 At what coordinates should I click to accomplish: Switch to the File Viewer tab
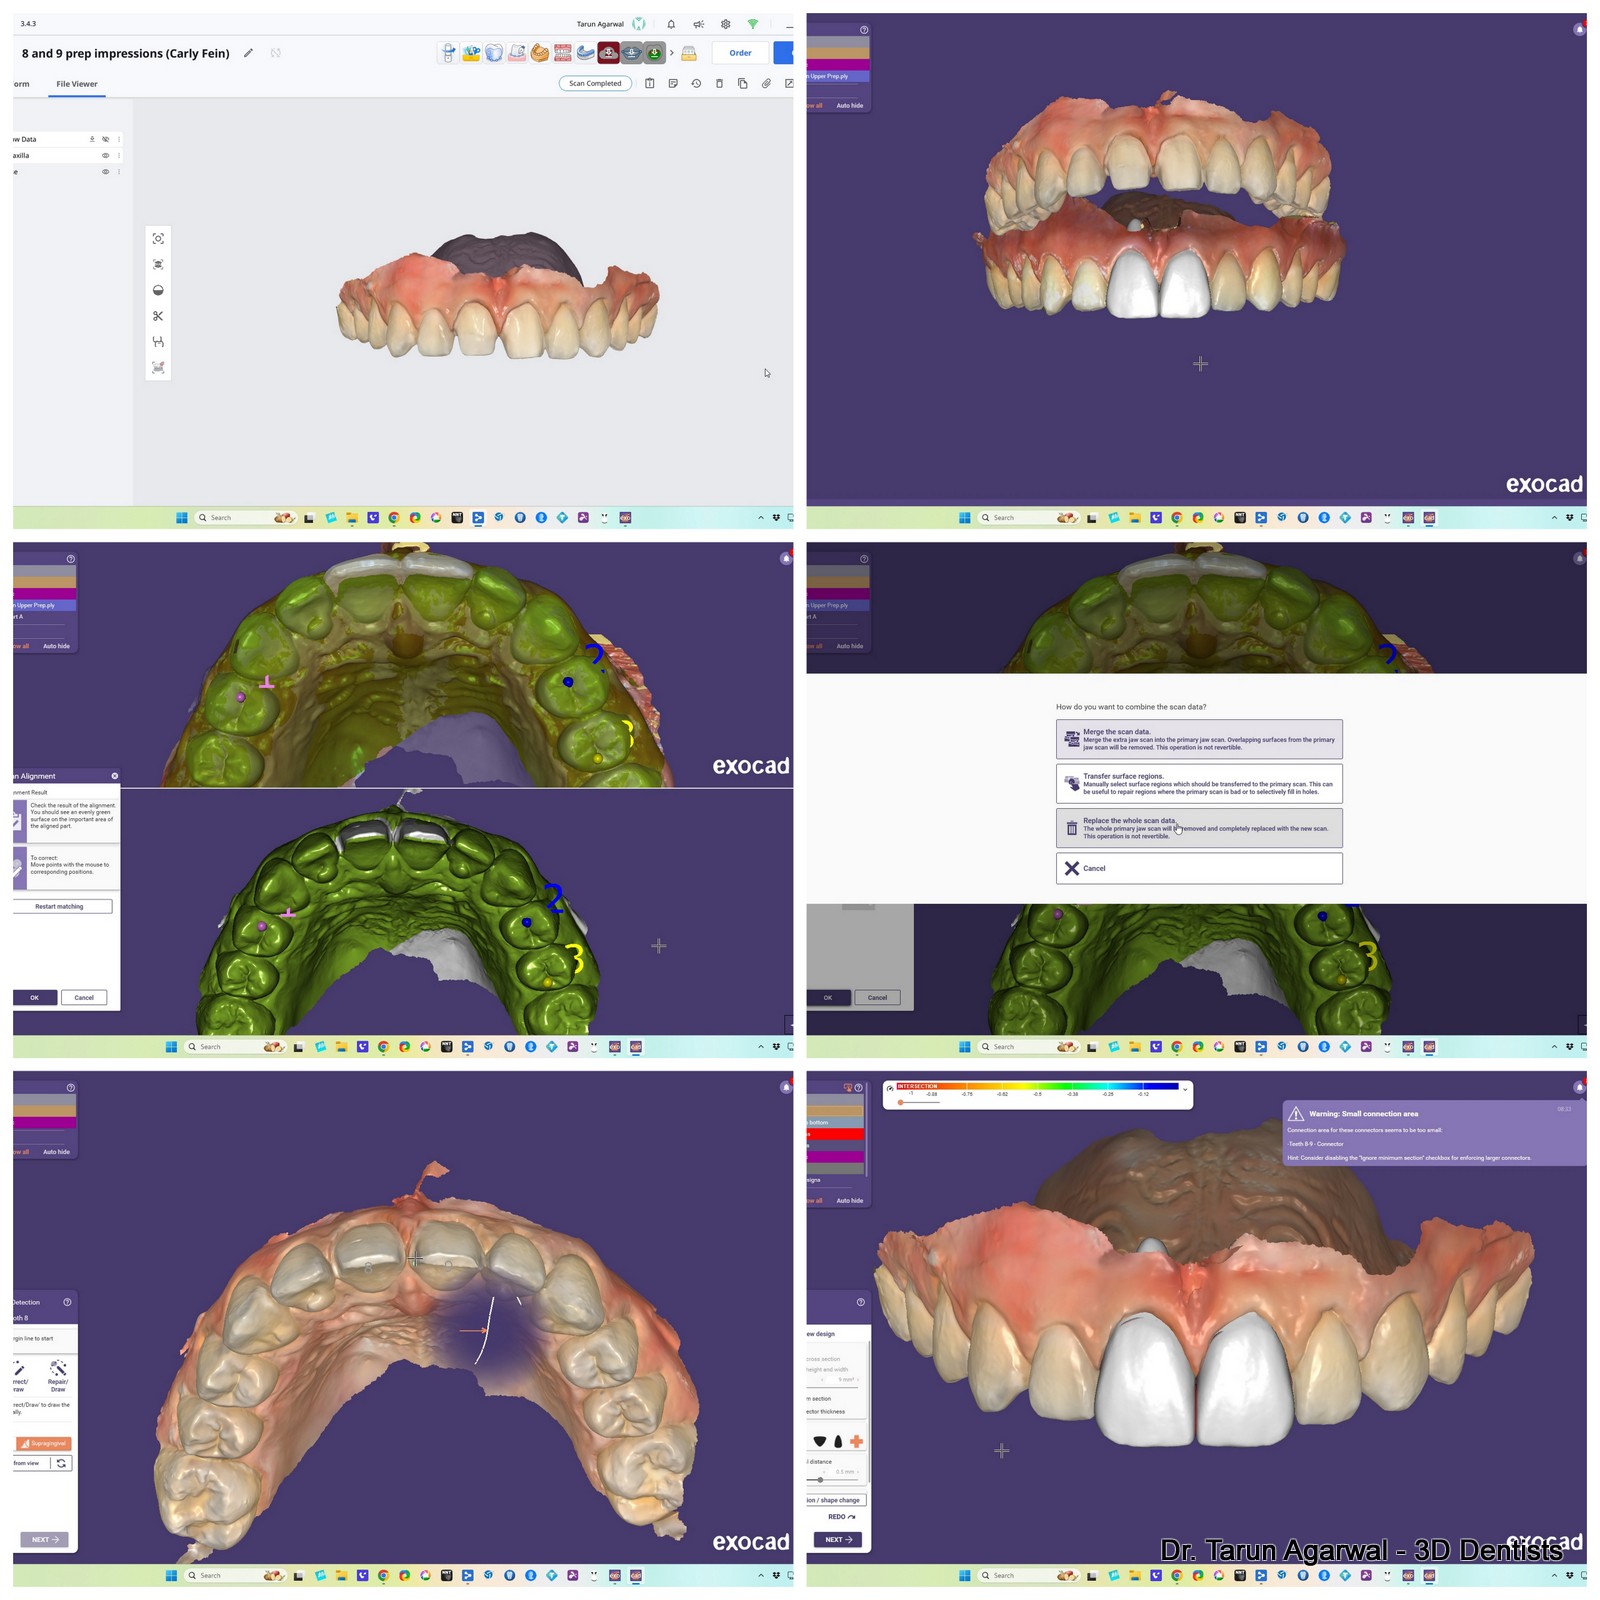77,84
